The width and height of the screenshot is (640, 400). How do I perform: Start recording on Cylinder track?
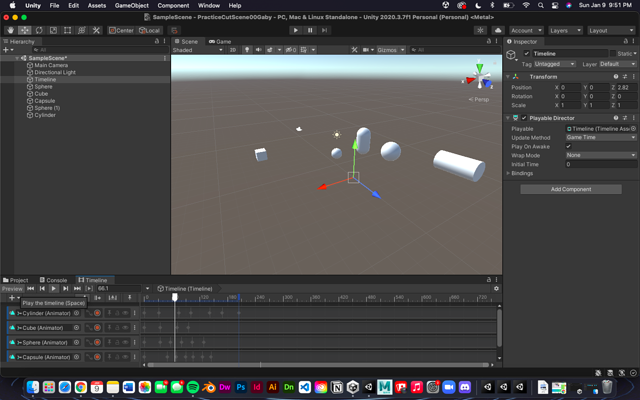coord(97,313)
